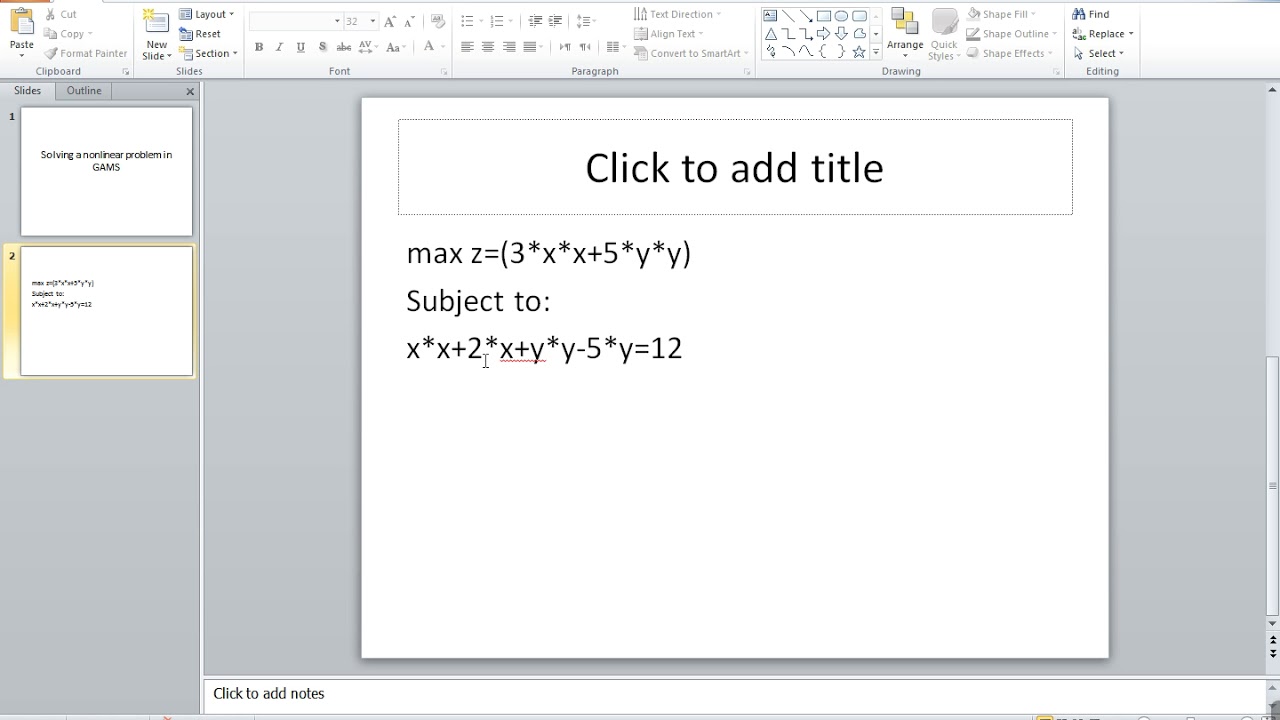The height and width of the screenshot is (720, 1280).
Task: Toggle Bold formatting
Action: pos(259,47)
